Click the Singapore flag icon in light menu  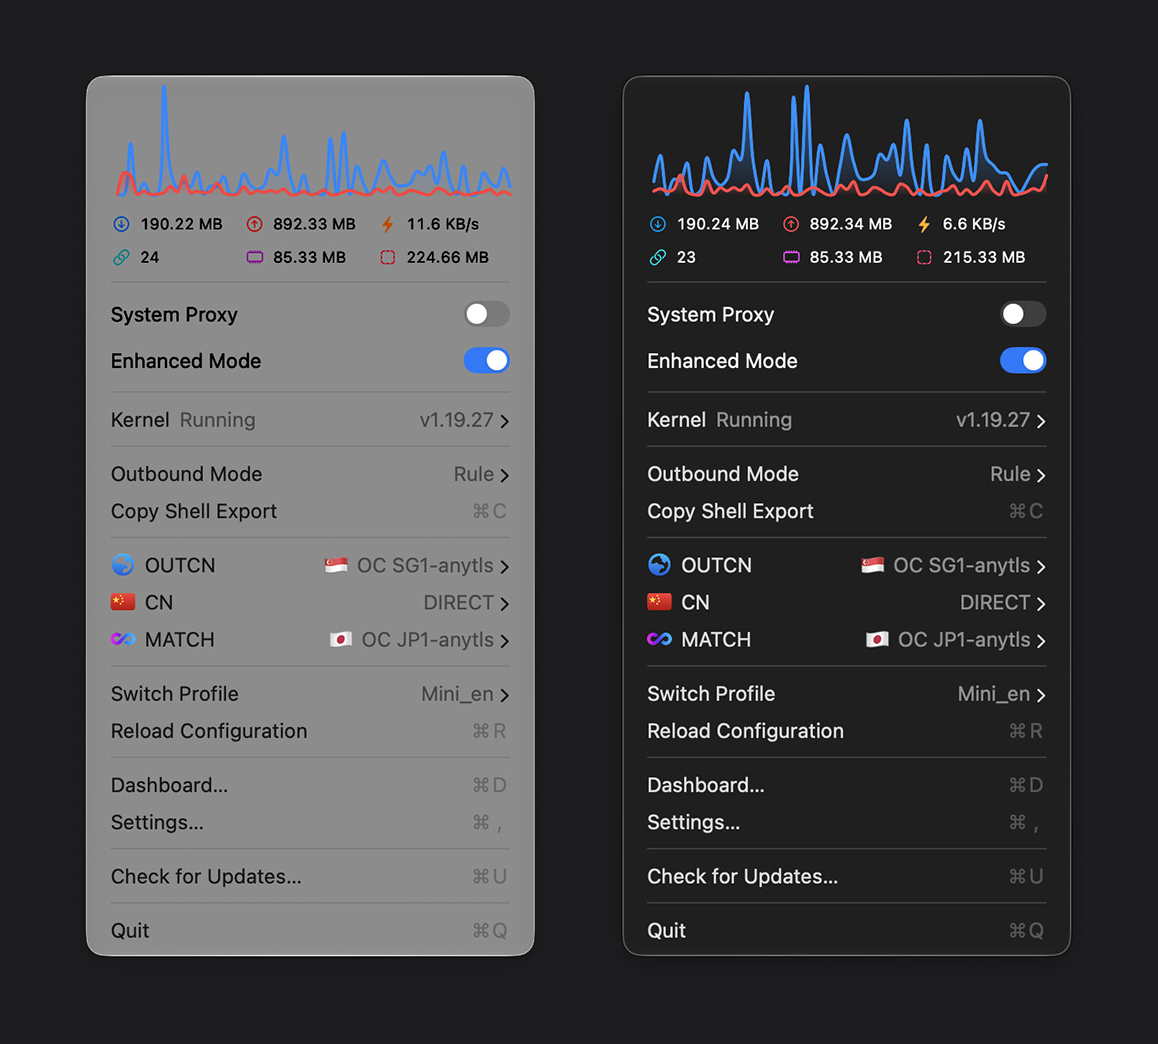[336, 565]
